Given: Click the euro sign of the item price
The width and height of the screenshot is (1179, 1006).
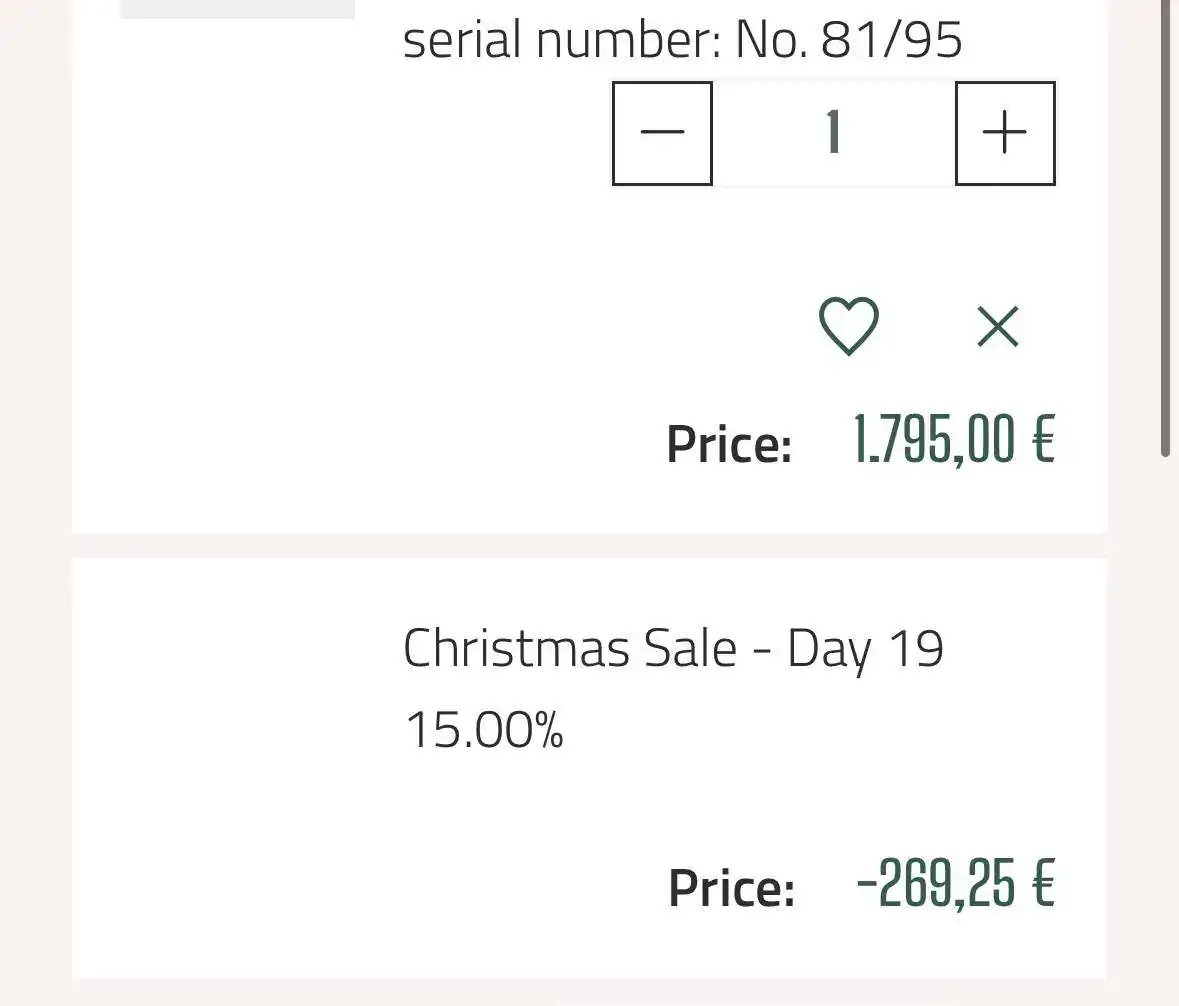Looking at the screenshot, I should [1044, 439].
